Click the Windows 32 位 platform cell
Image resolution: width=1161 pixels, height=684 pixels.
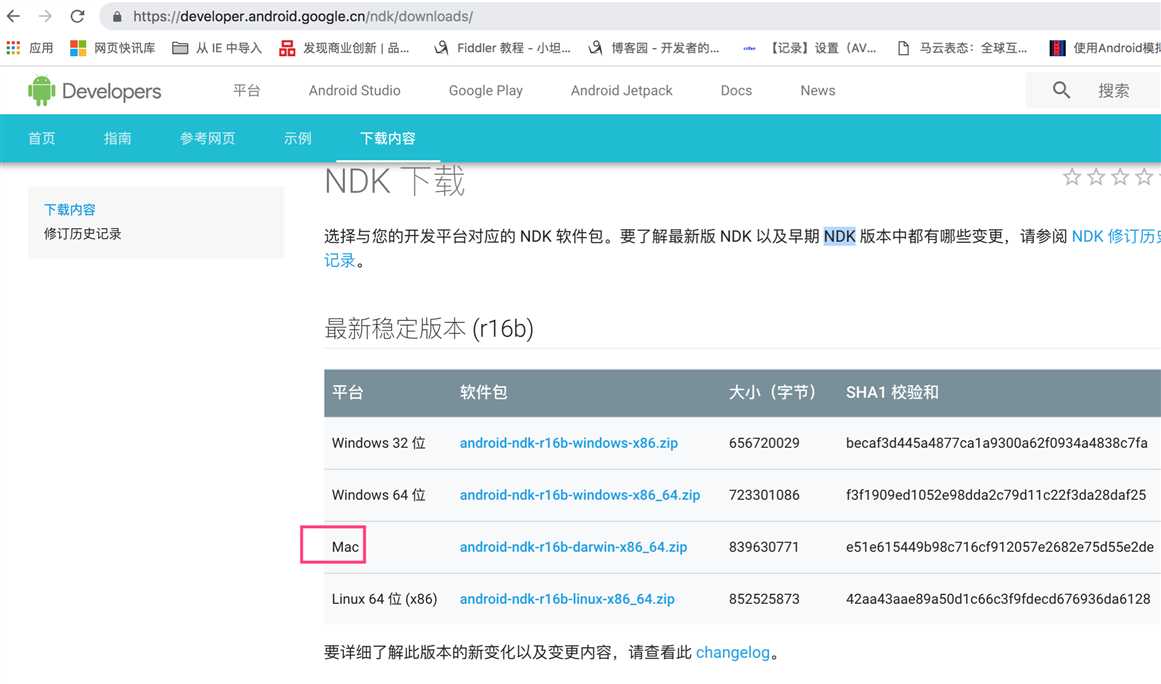tap(378, 443)
